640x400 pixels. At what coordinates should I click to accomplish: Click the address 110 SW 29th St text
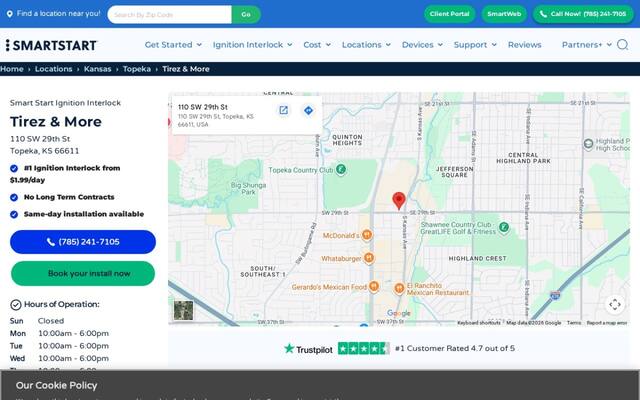pos(40,139)
